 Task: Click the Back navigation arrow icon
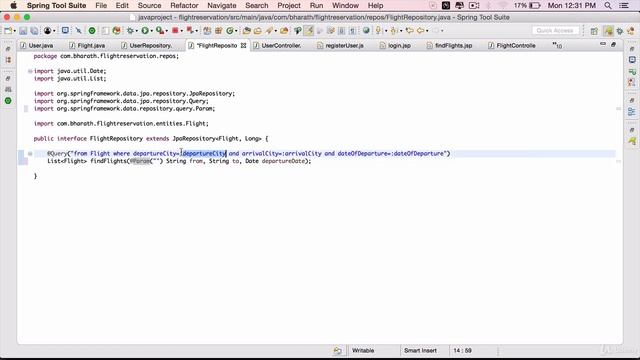[420, 31]
